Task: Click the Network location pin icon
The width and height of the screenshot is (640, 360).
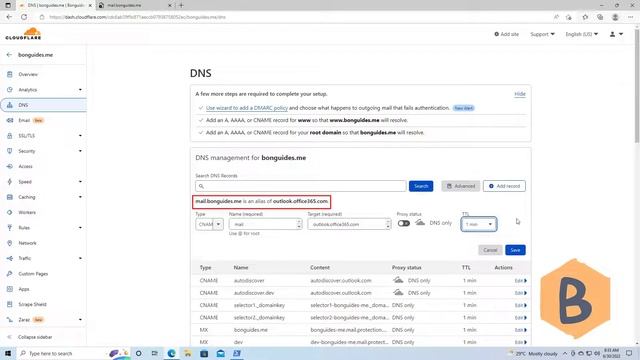Action: pos(10,243)
